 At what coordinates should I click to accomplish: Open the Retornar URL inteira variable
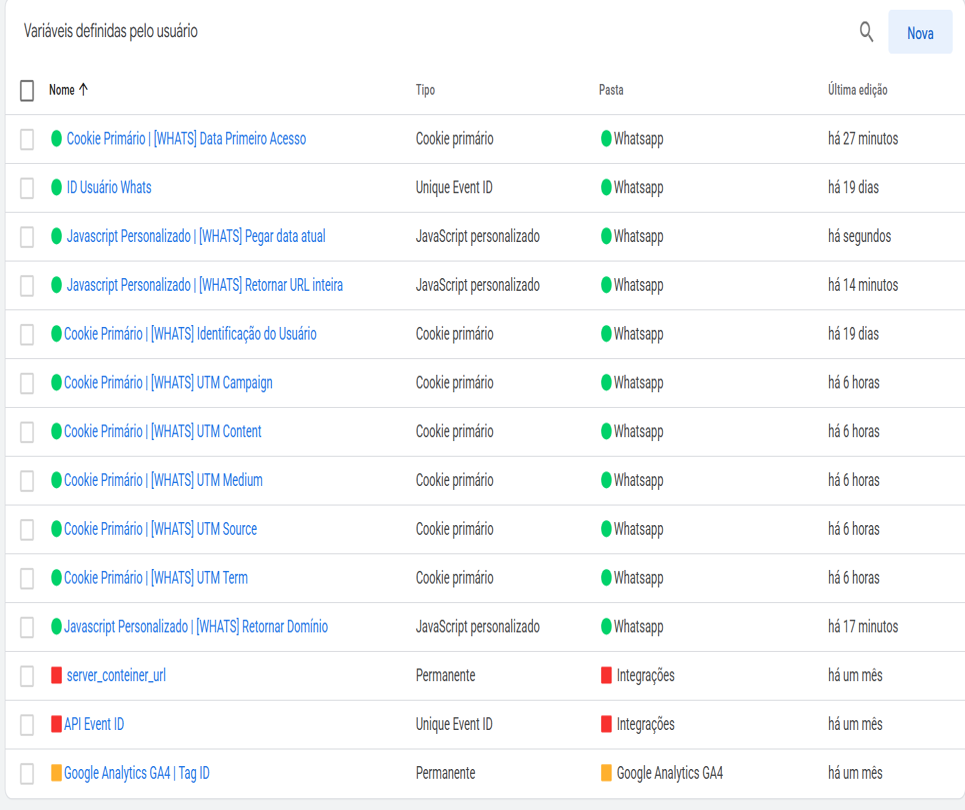(x=204, y=285)
